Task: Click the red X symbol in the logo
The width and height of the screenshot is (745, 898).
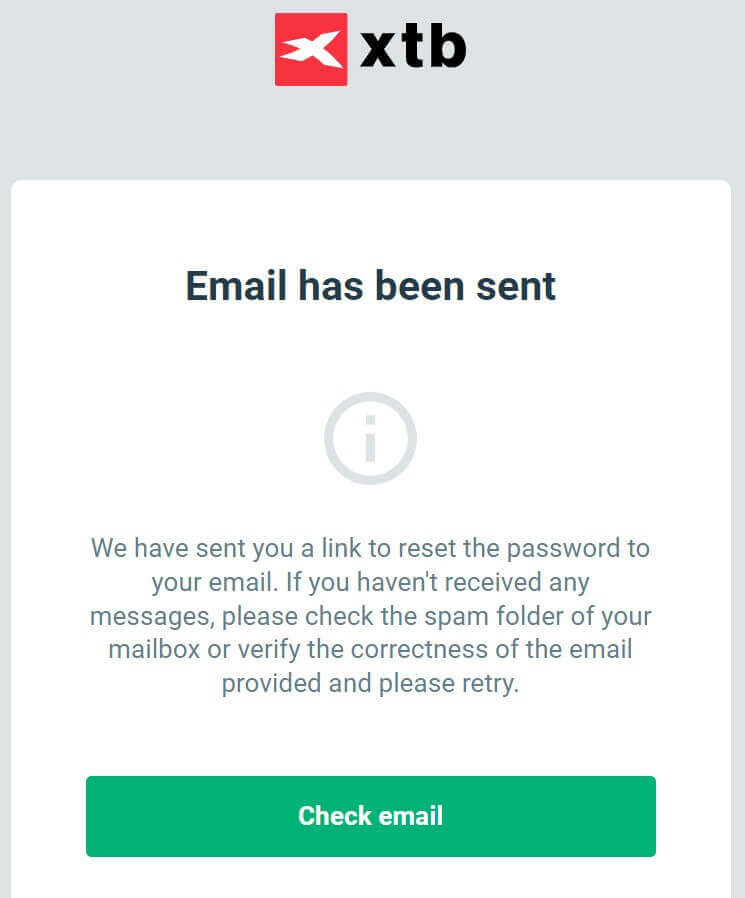Action: pyautogui.click(x=309, y=46)
